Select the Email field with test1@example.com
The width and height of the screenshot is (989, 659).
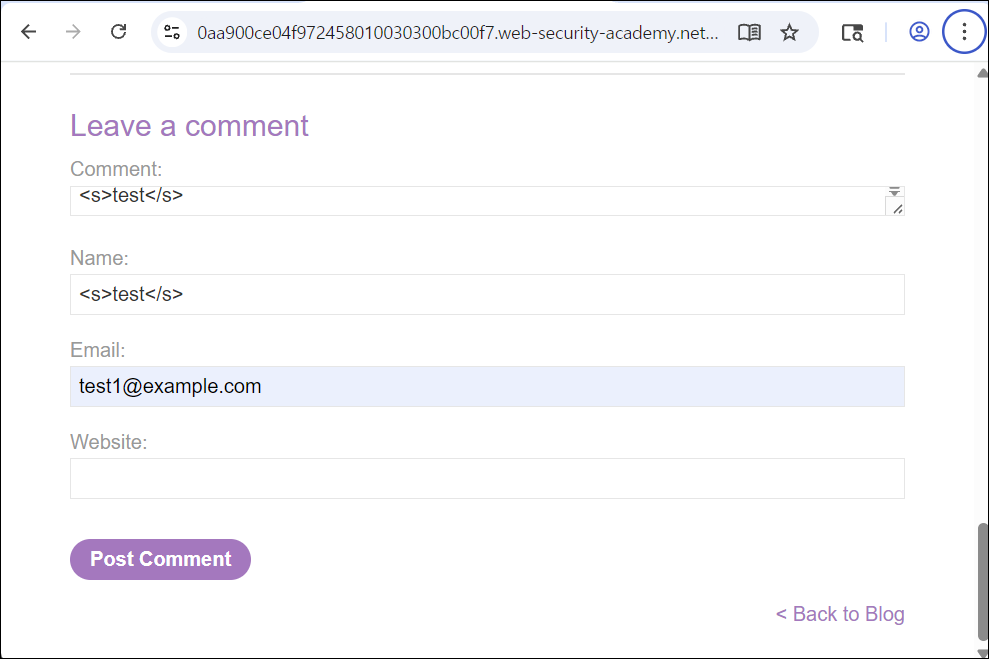click(x=487, y=387)
